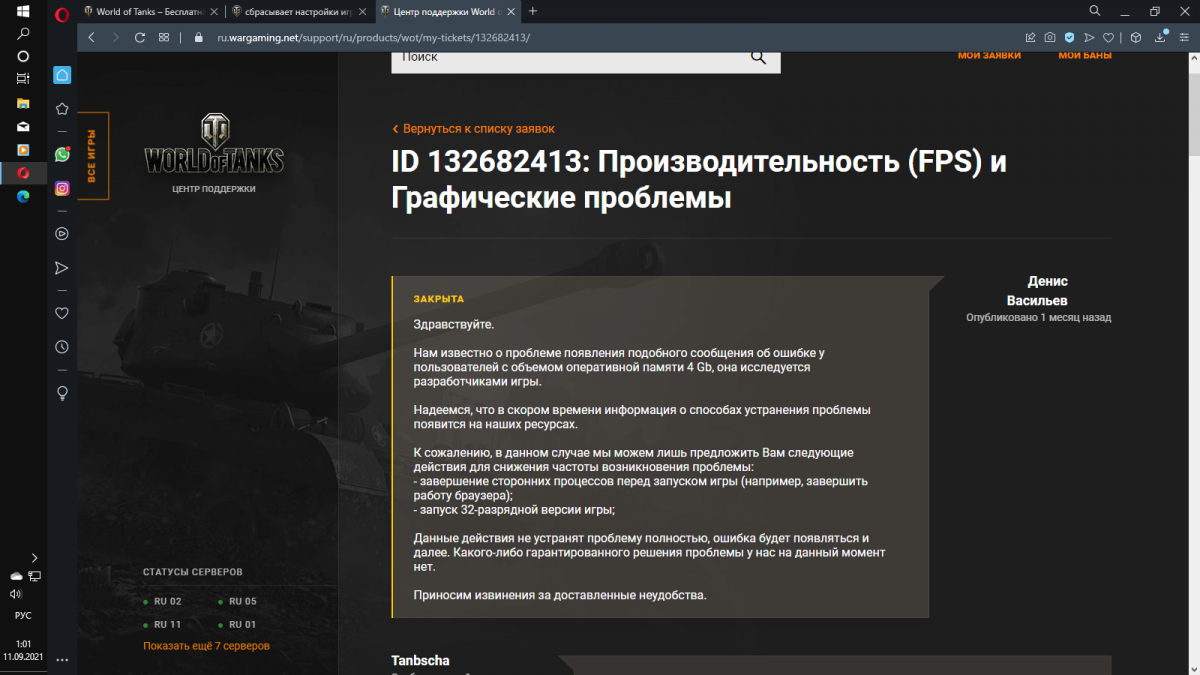Open the Speed Dial start page grid
Screen dimensions: 1200x675
click(x=164, y=37)
